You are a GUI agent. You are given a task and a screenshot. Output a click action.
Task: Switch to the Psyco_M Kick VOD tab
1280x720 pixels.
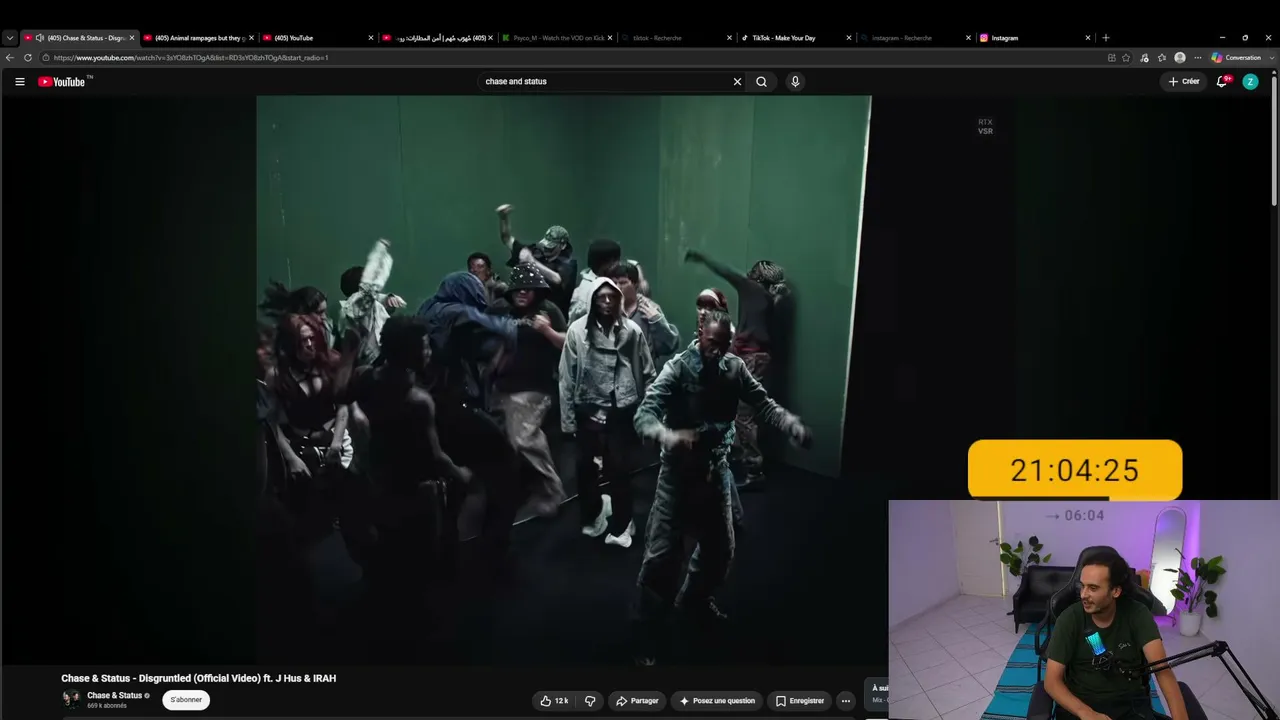(x=558, y=38)
